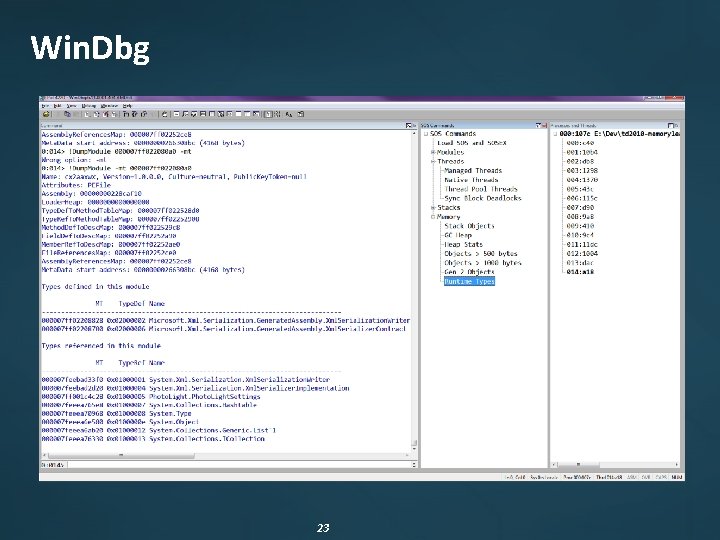This screenshot has height=540, width=720.
Task: Click the Command window horizontal scrollbar
Action: (225, 456)
